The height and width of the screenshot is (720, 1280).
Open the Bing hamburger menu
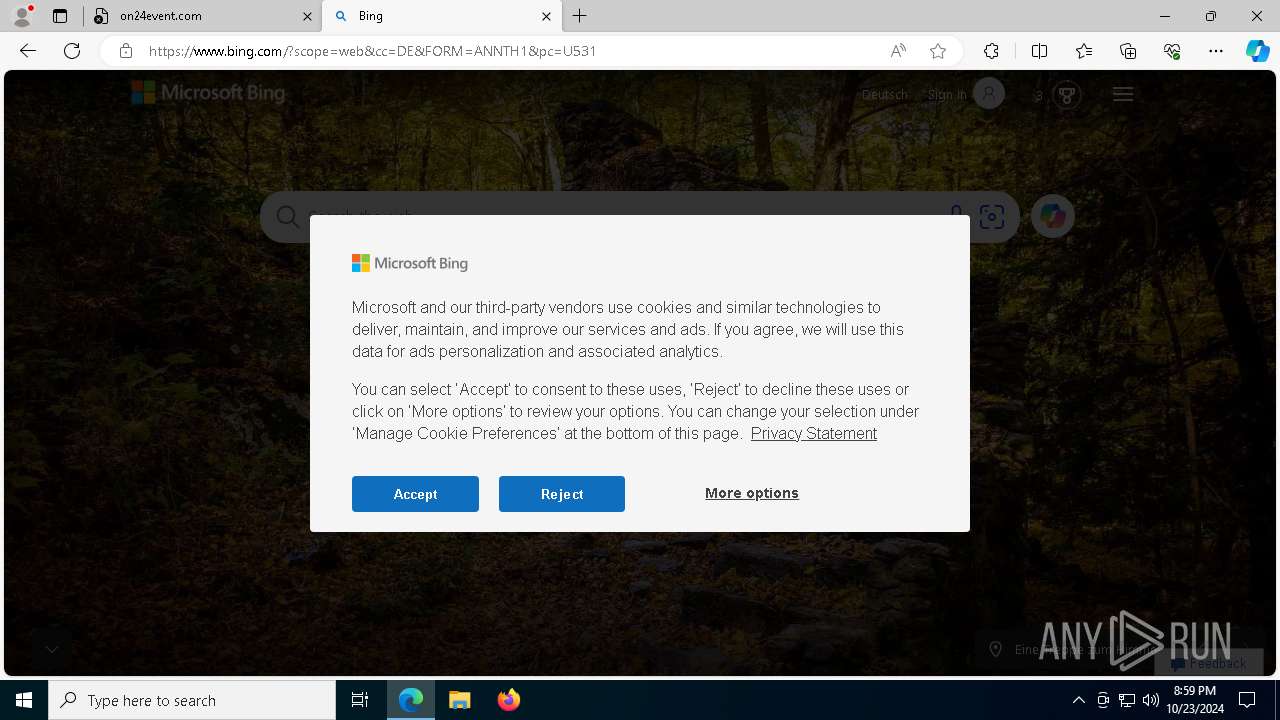click(1123, 94)
